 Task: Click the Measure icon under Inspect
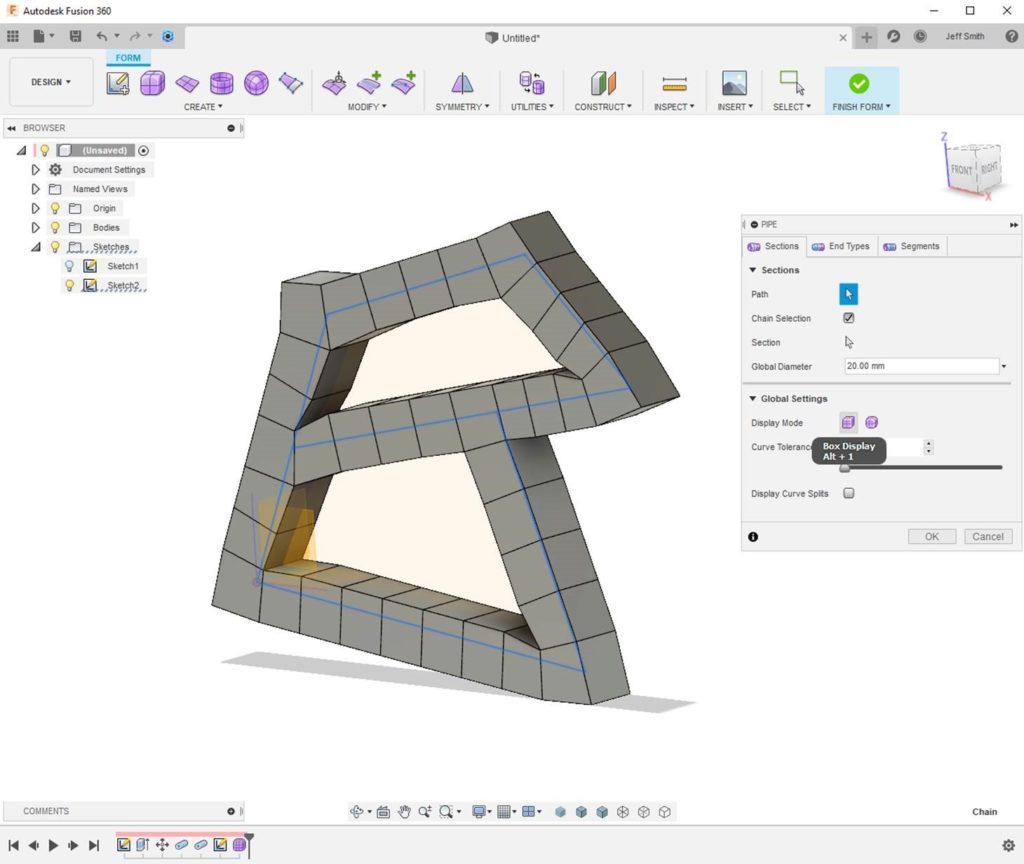point(675,83)
